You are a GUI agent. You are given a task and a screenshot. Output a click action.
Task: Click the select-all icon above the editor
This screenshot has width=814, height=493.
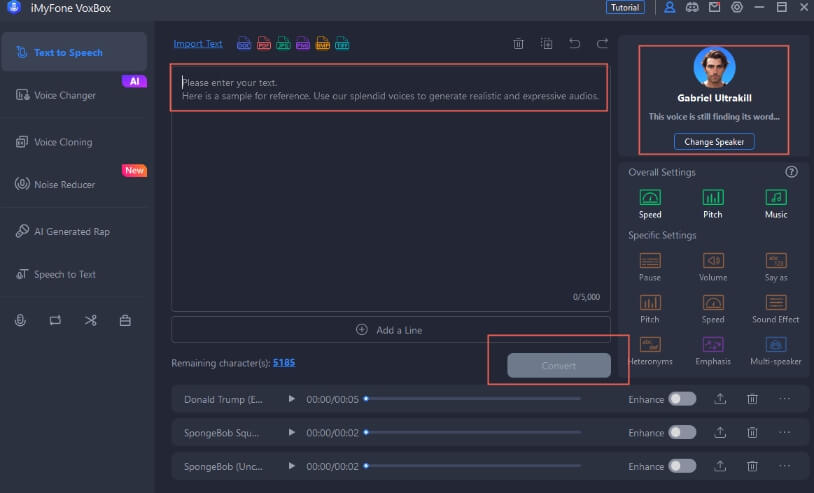pos(546,44)
